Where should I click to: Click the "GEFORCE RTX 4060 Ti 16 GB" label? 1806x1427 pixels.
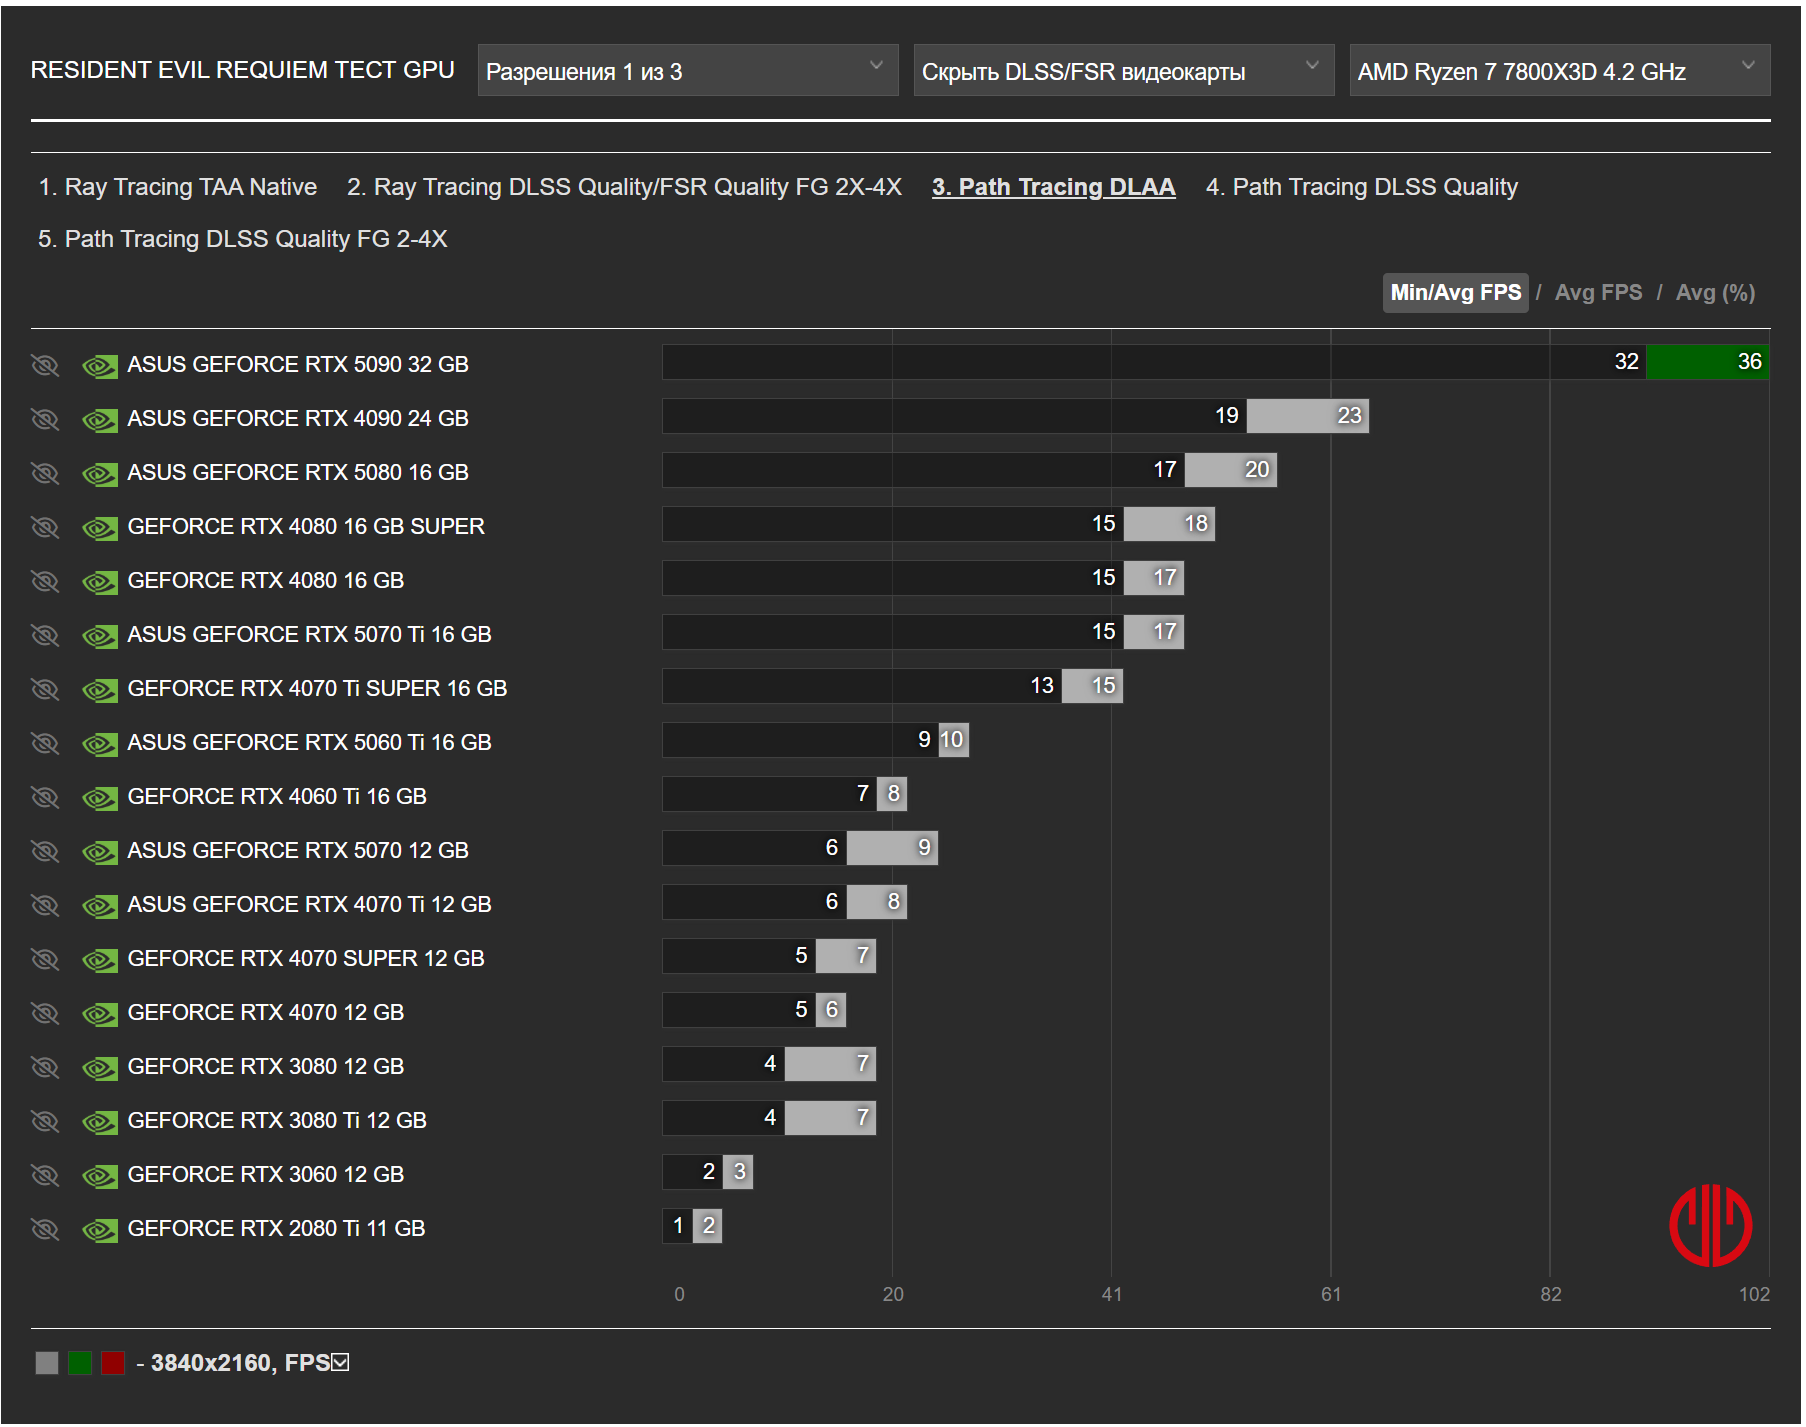click(277, 797)
